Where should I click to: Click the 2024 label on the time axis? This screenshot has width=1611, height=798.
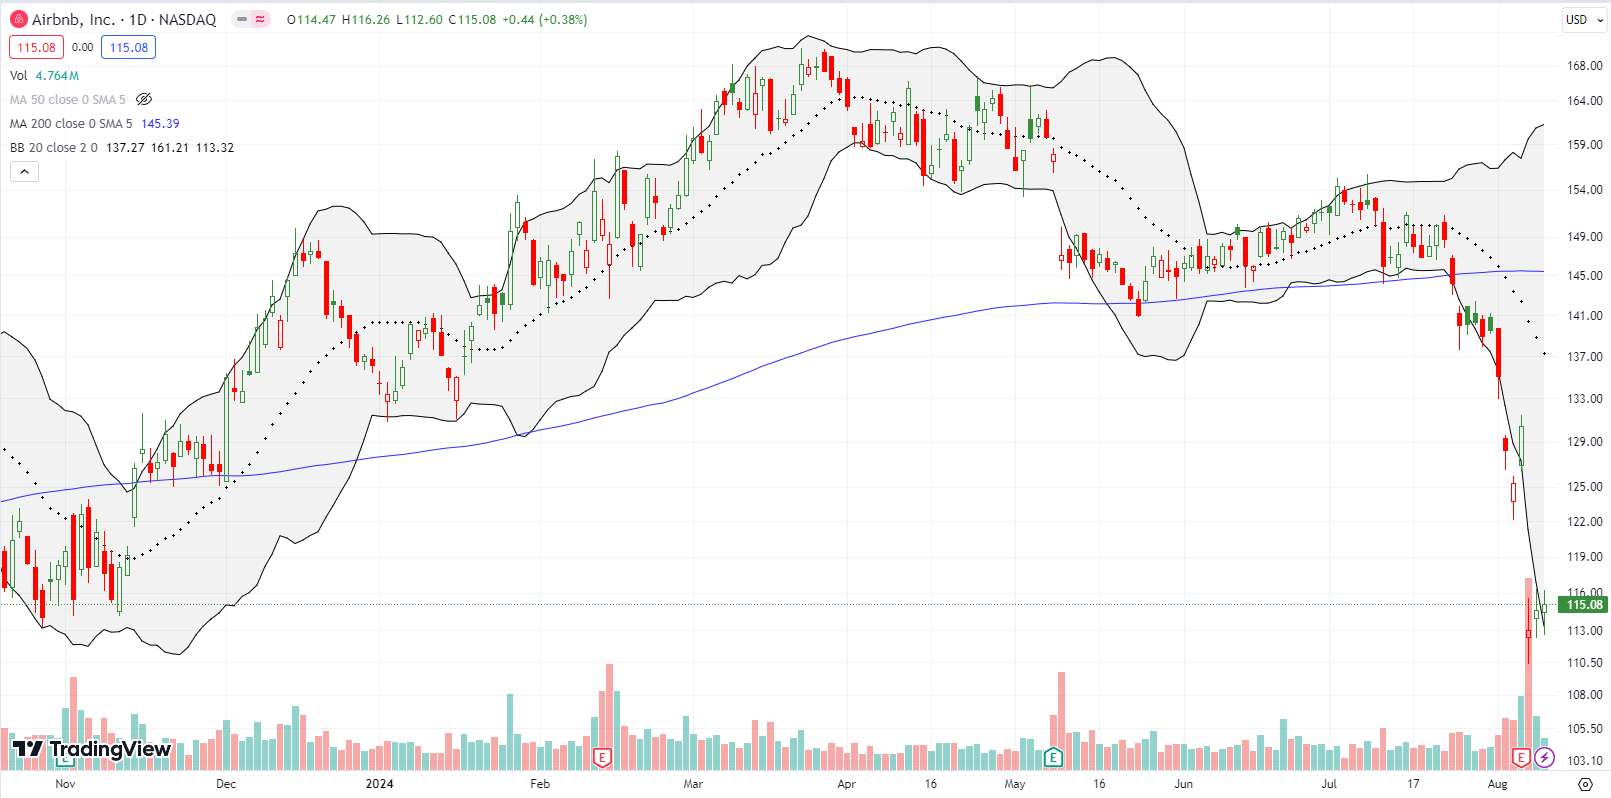(x=379, y=783)
